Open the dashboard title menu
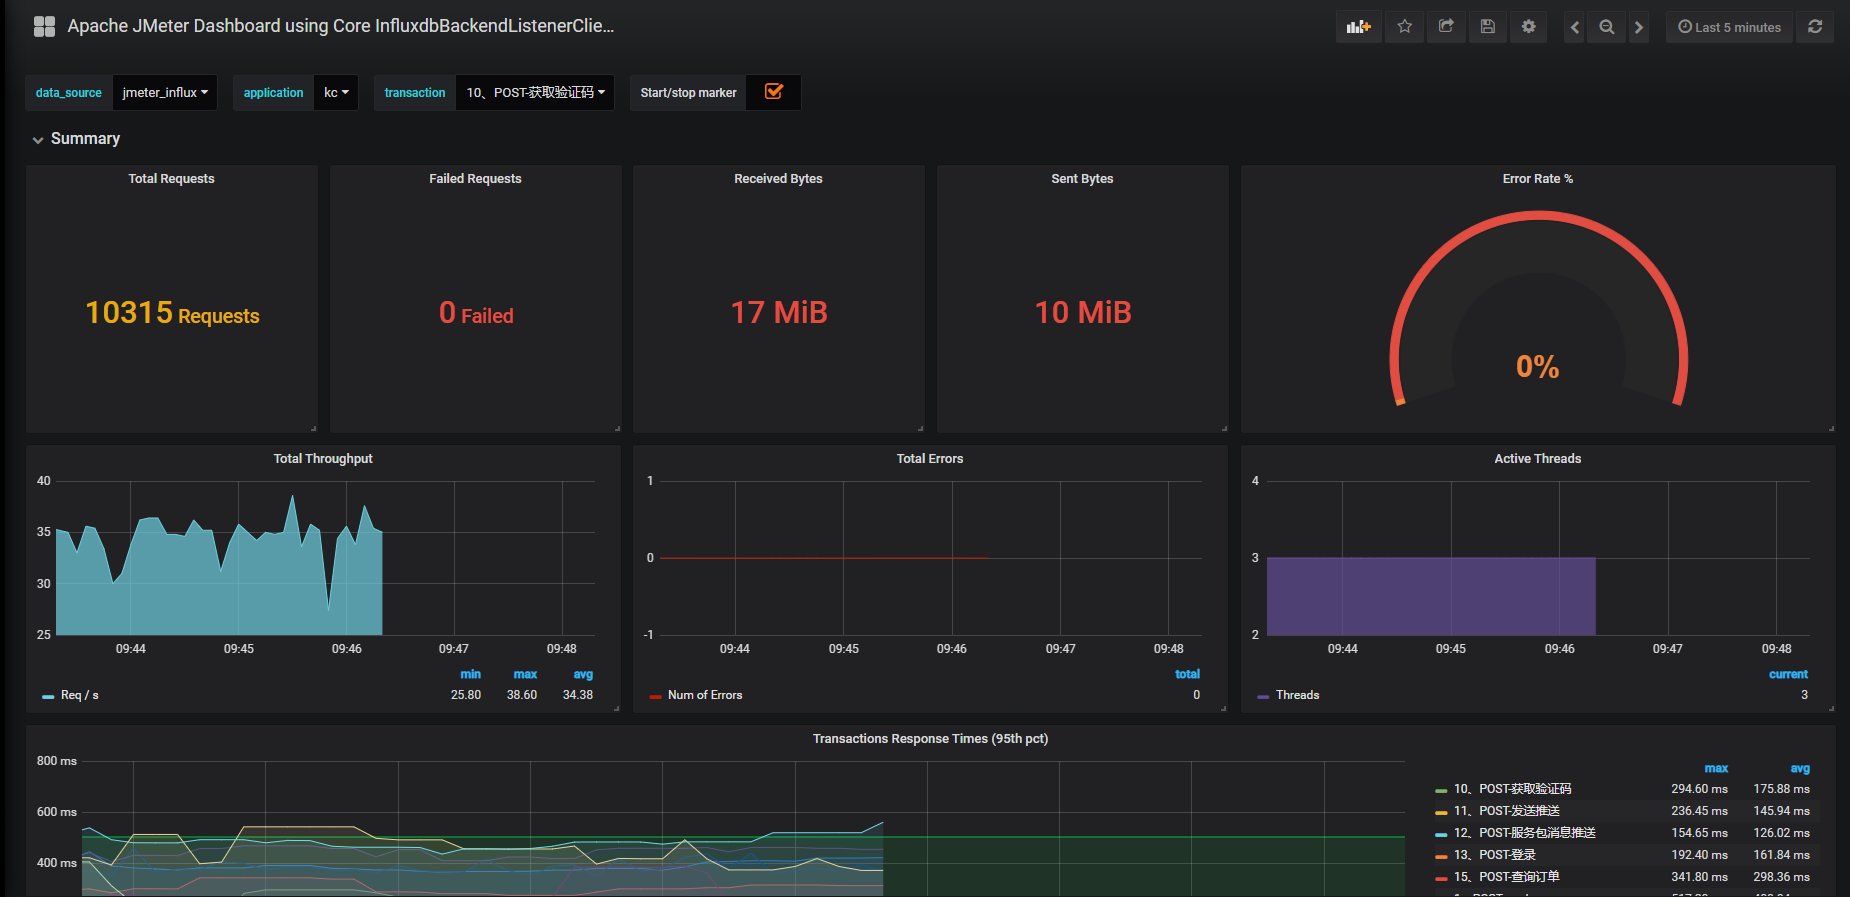The height and width of the screenshot is (897, 1850). point(341,26)
